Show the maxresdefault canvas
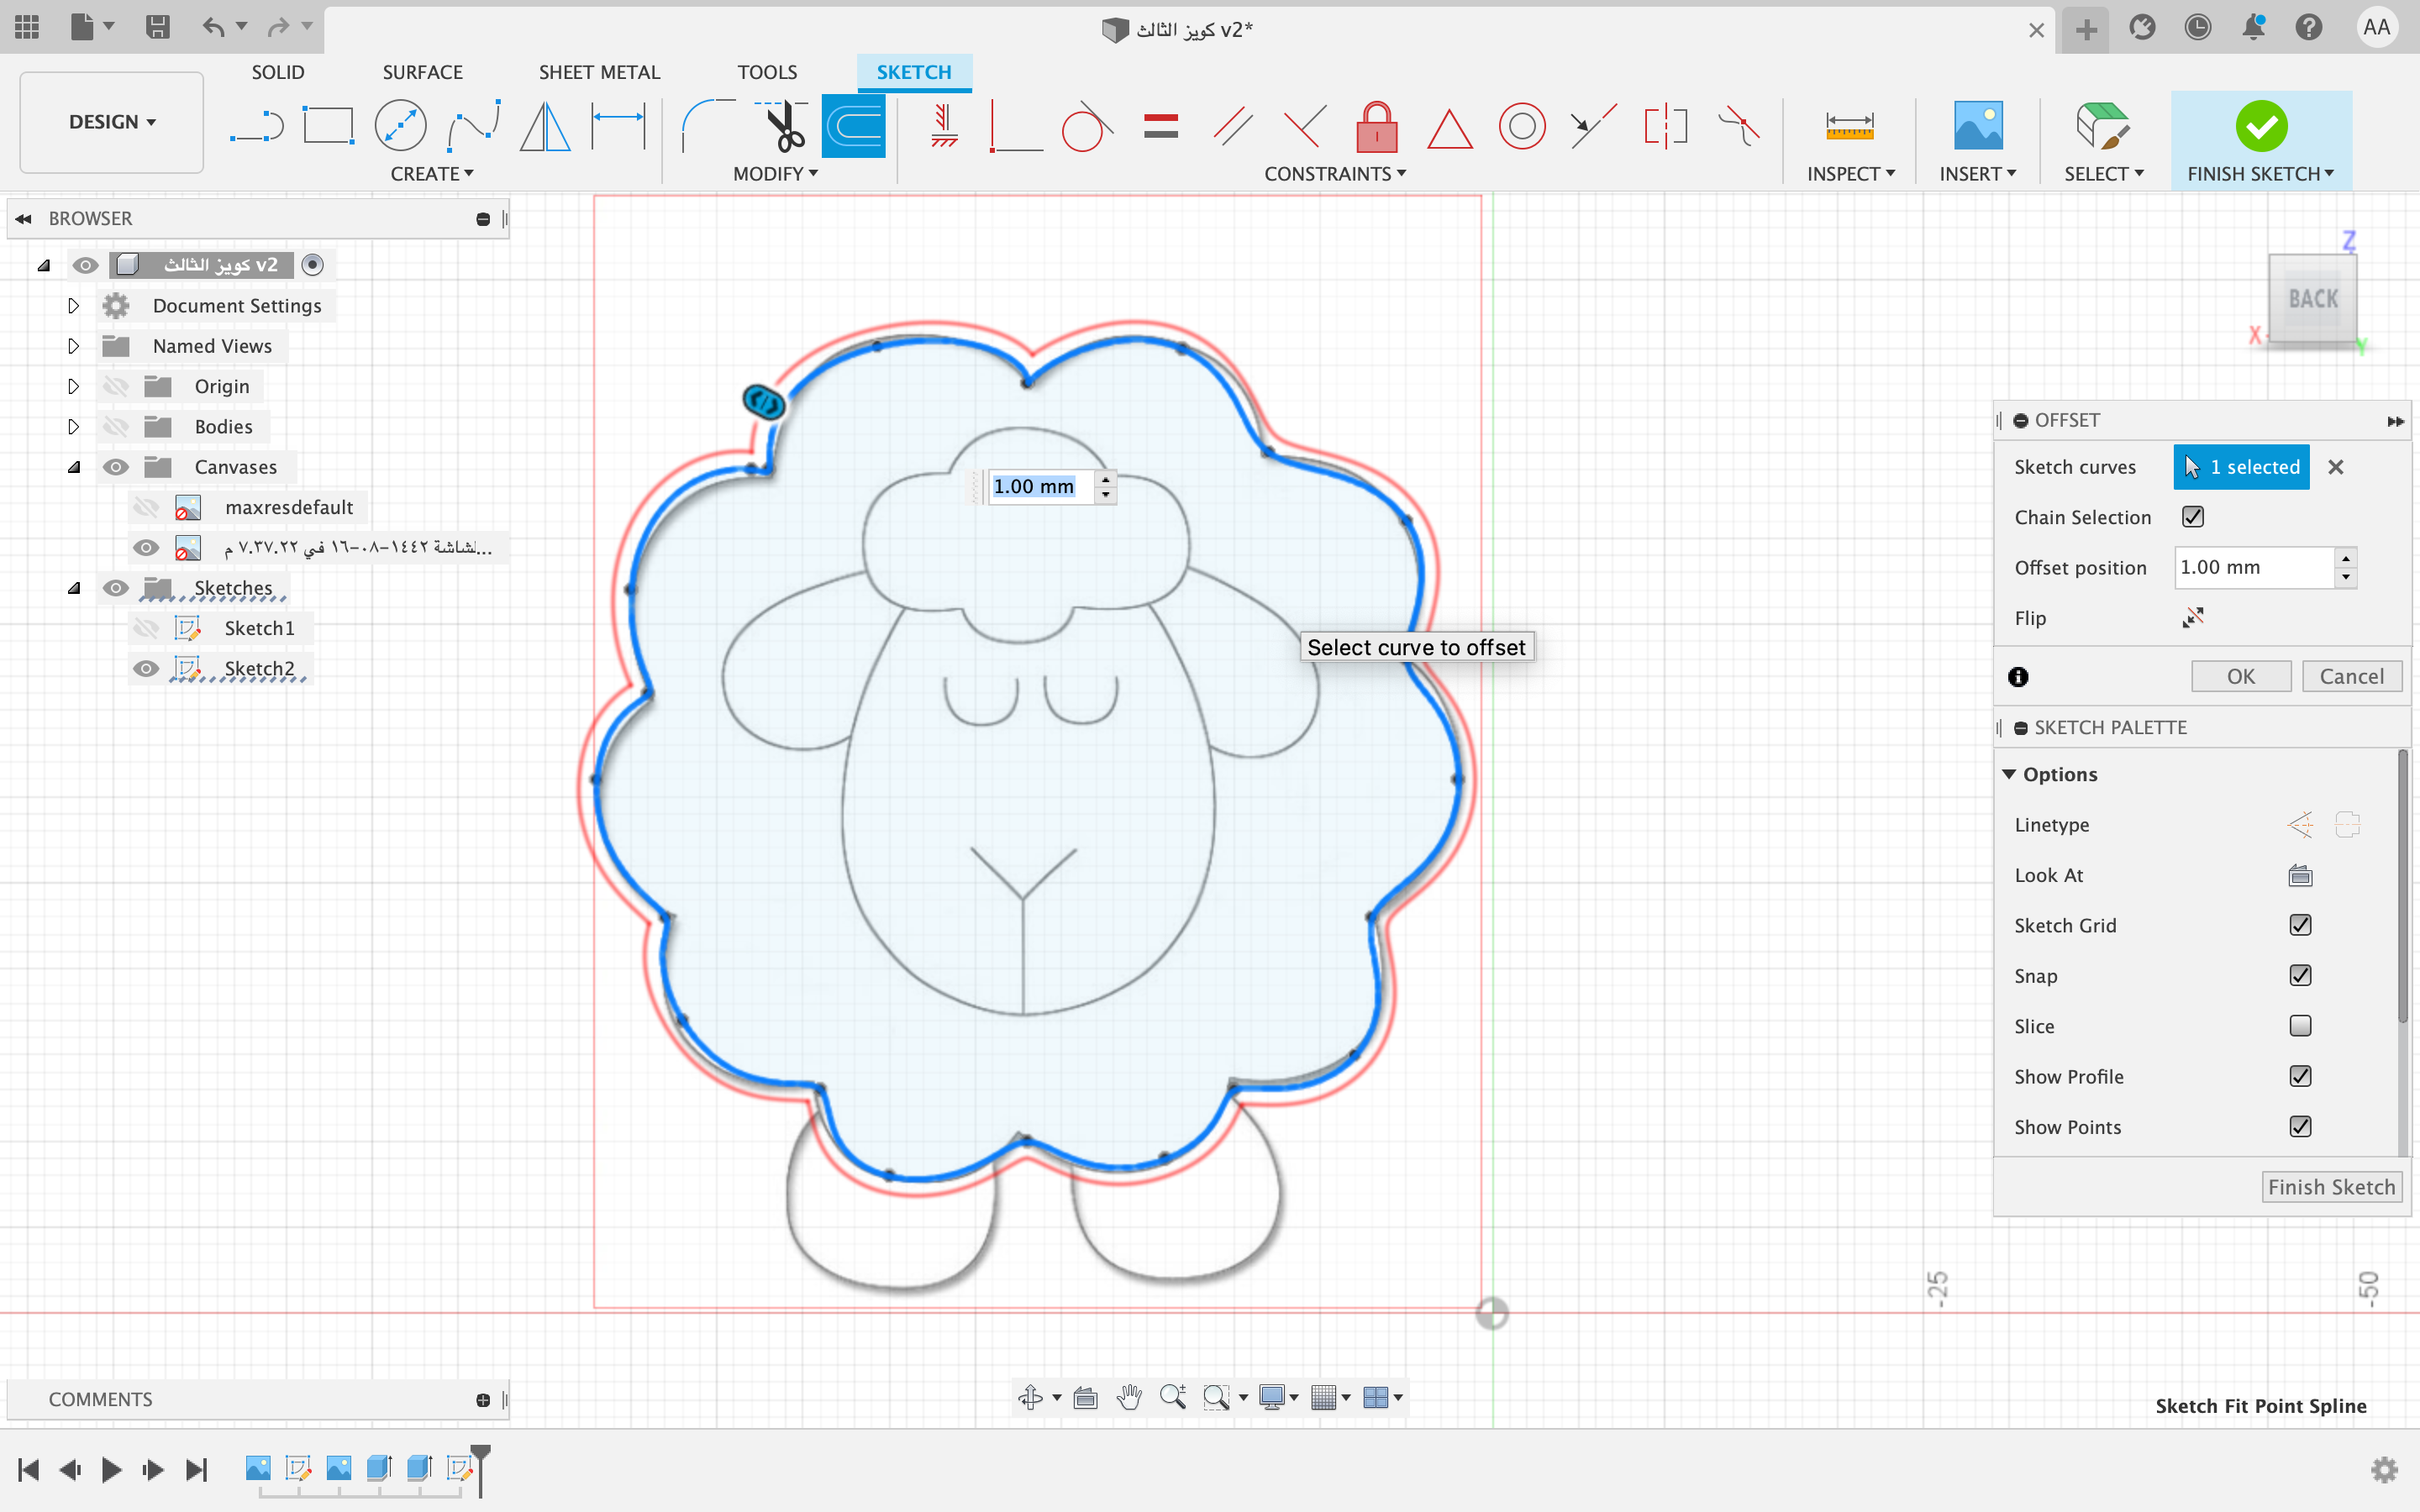This screenshot has height=1512, width=2420. [146, 507]
